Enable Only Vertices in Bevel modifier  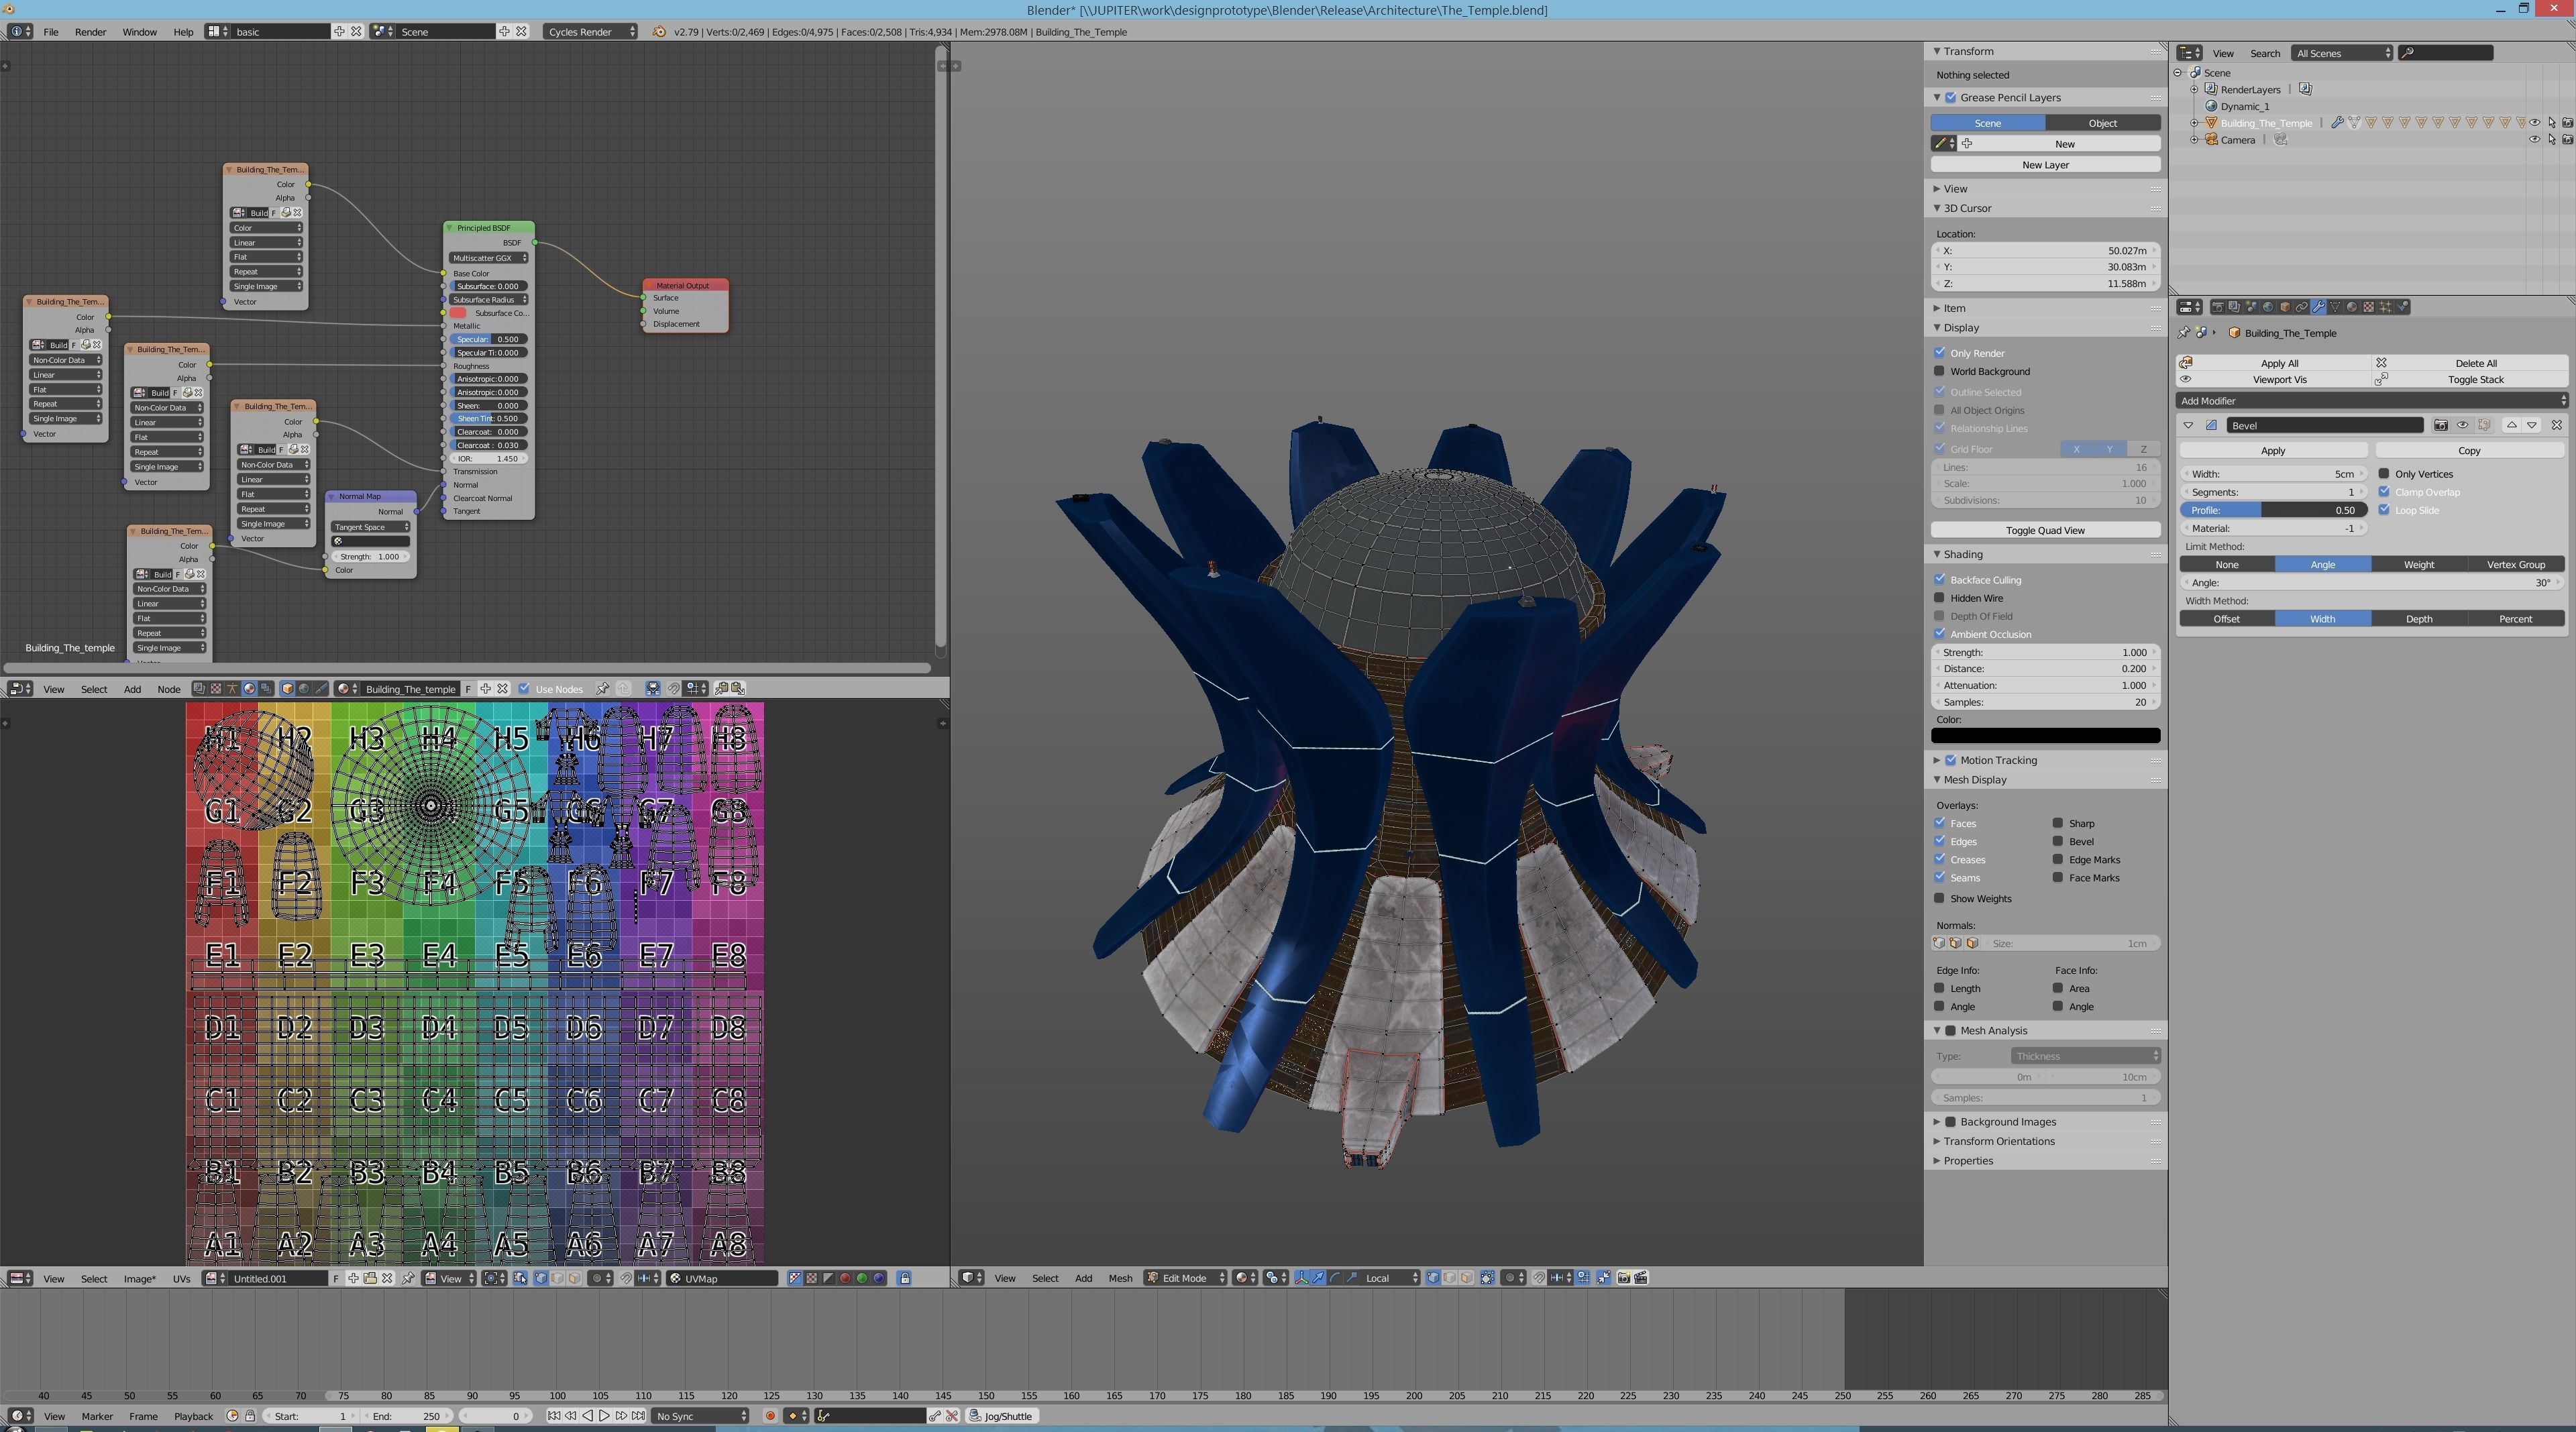(2384, 473)
